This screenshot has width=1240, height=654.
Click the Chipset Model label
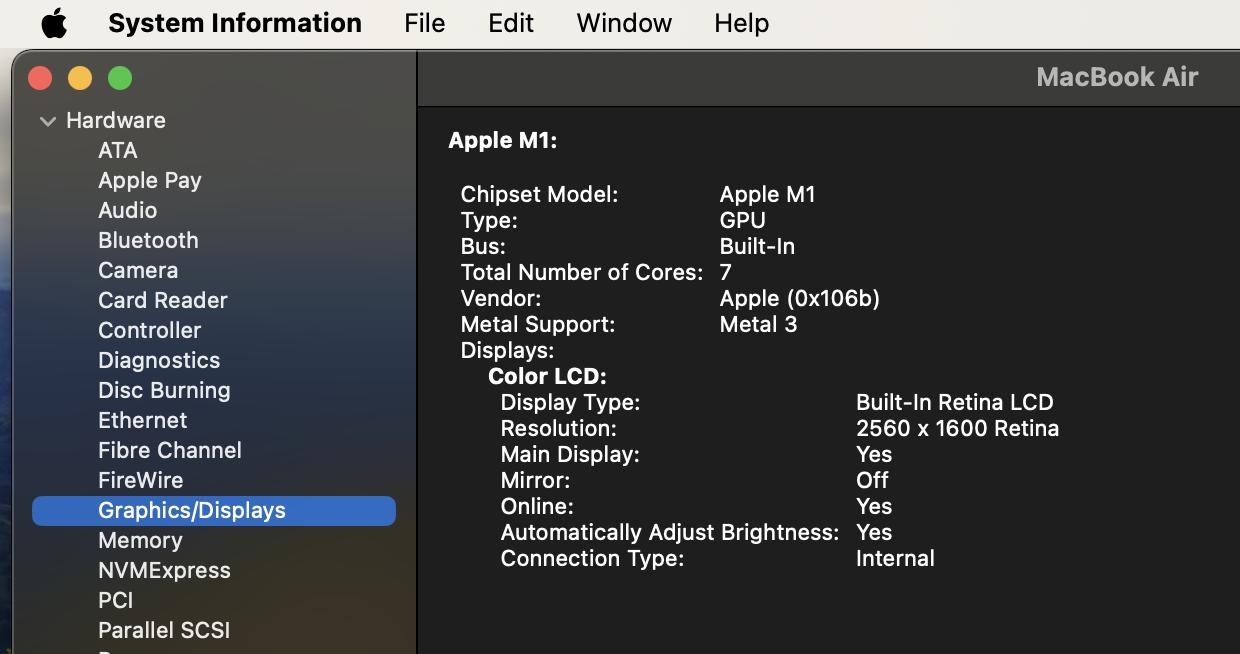(x=539, y=195)
